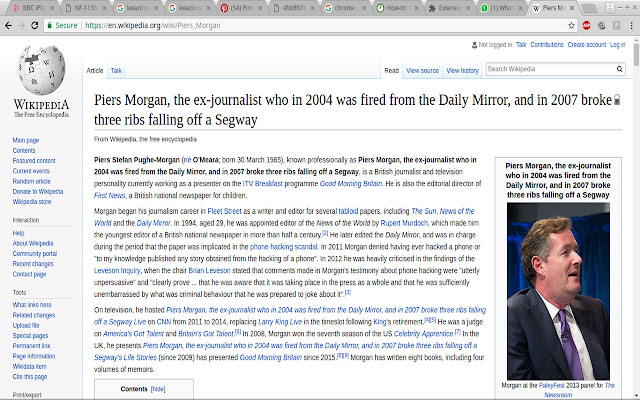This screenshot has height=400, width=640.
Task: Open Contact page link
Action: click(x=29, y=273)
